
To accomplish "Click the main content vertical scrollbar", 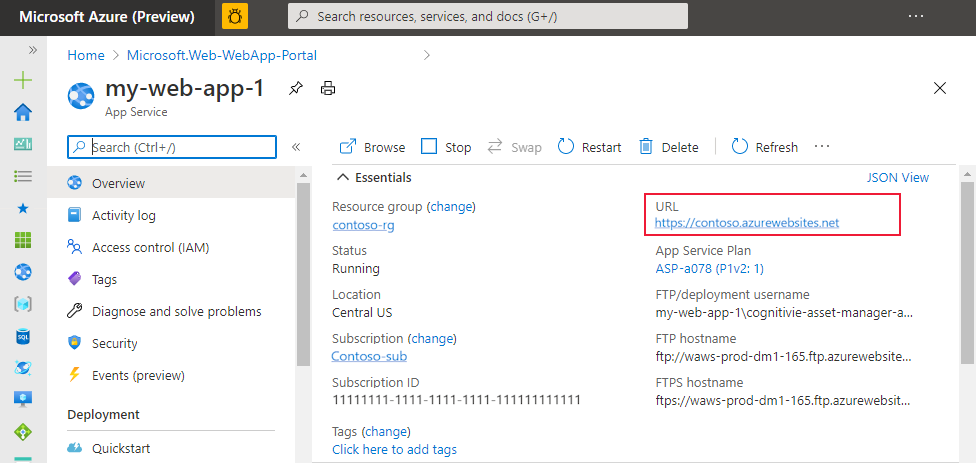I will (x=967, y=272).
